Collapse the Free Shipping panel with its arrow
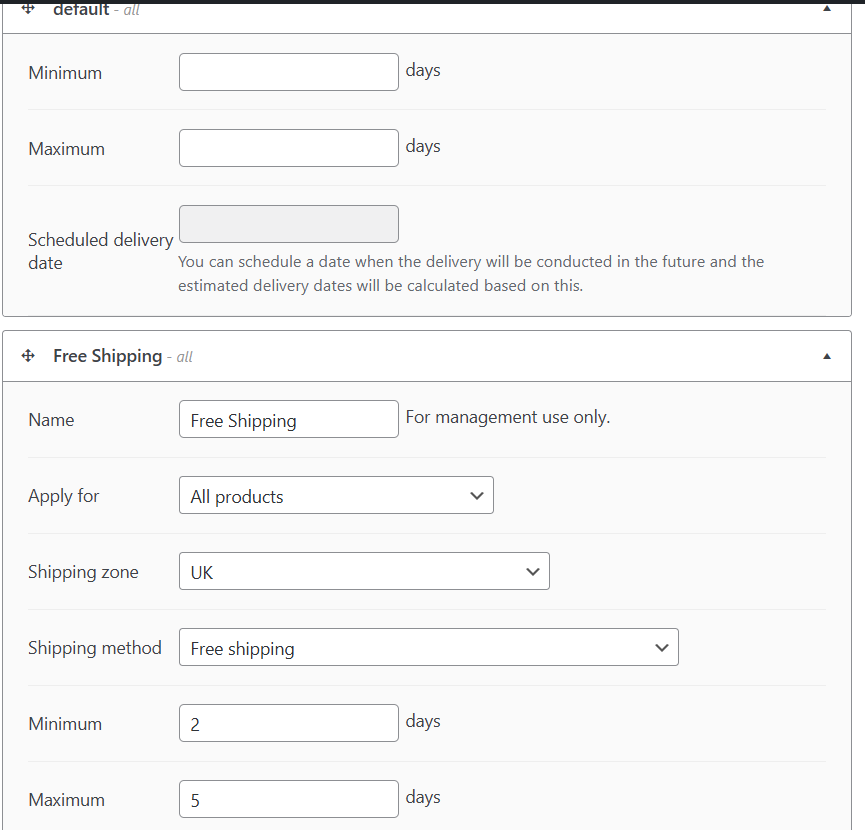This screenshot has height=830, width=865. tap(826, 356)
